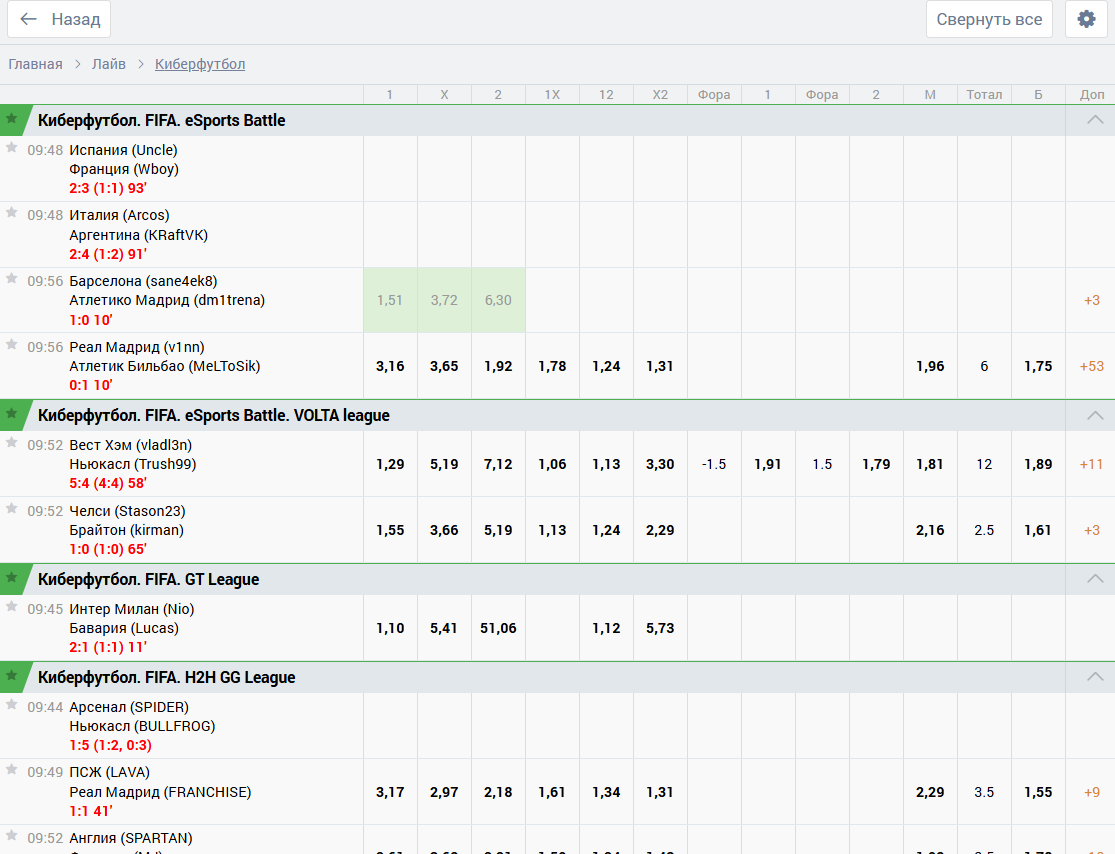Star the Интер Милан vs Бавария match
Image resolution: width=1115 pixels, height=854 pixels.
[12, 607]
